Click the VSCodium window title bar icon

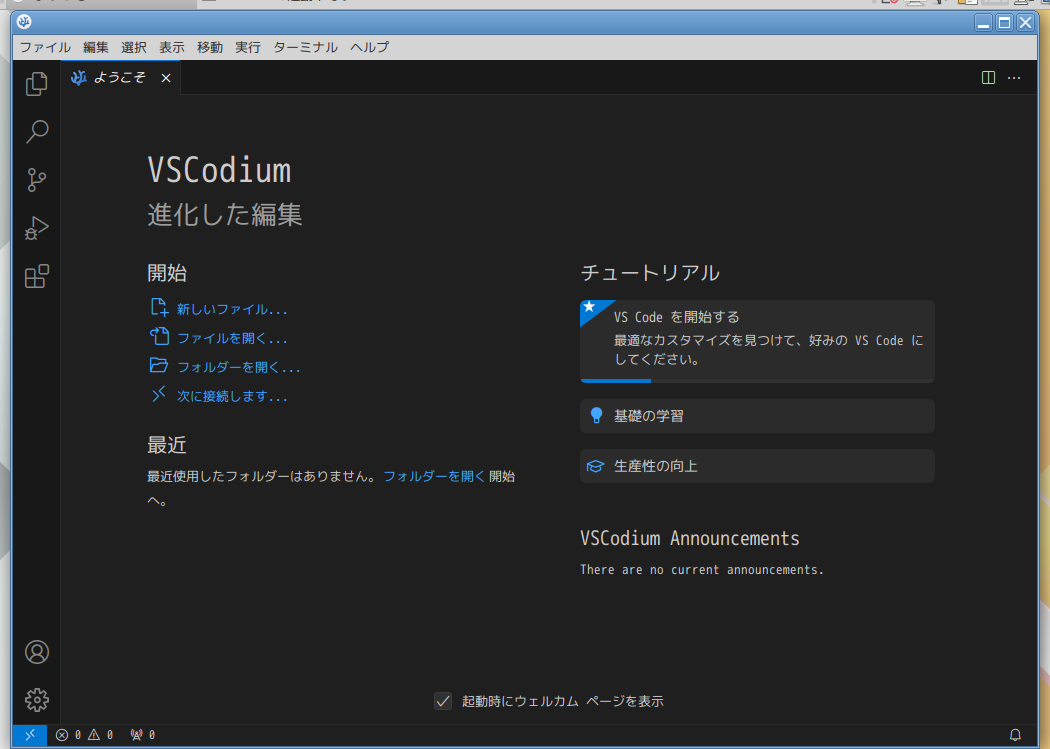[x=24, y=22]
